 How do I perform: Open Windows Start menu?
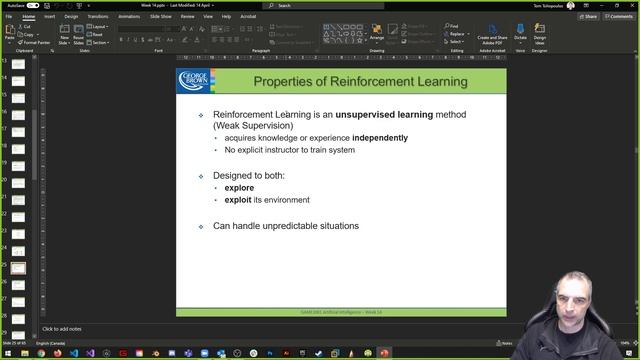tap(8, 353)
